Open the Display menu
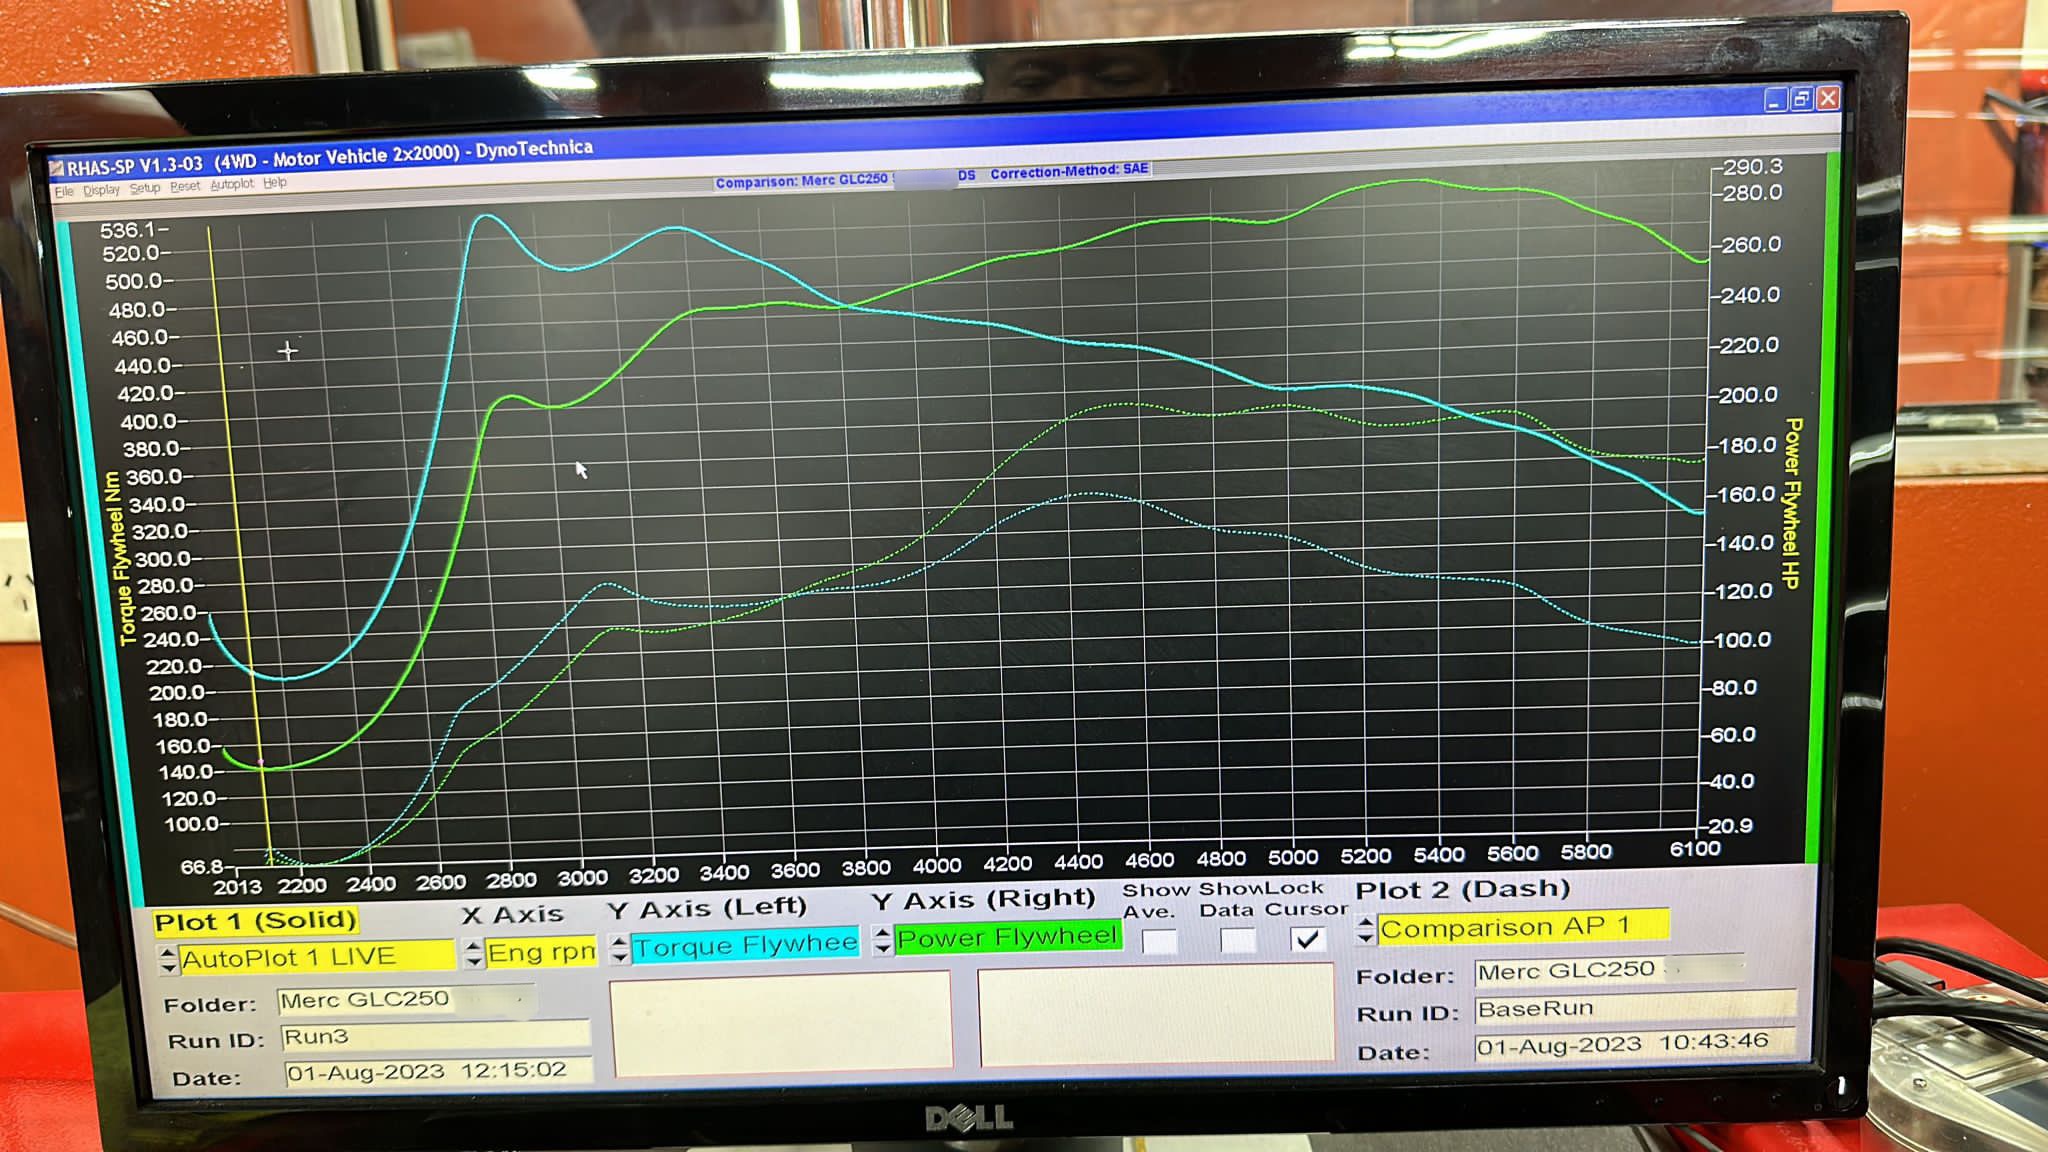The height and width of the screenshot is (1152, 2048). click(101, 189)
